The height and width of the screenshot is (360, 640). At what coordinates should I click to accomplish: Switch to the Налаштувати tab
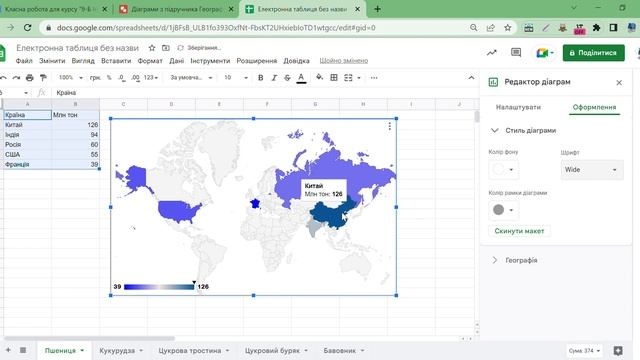click(518, 107)
